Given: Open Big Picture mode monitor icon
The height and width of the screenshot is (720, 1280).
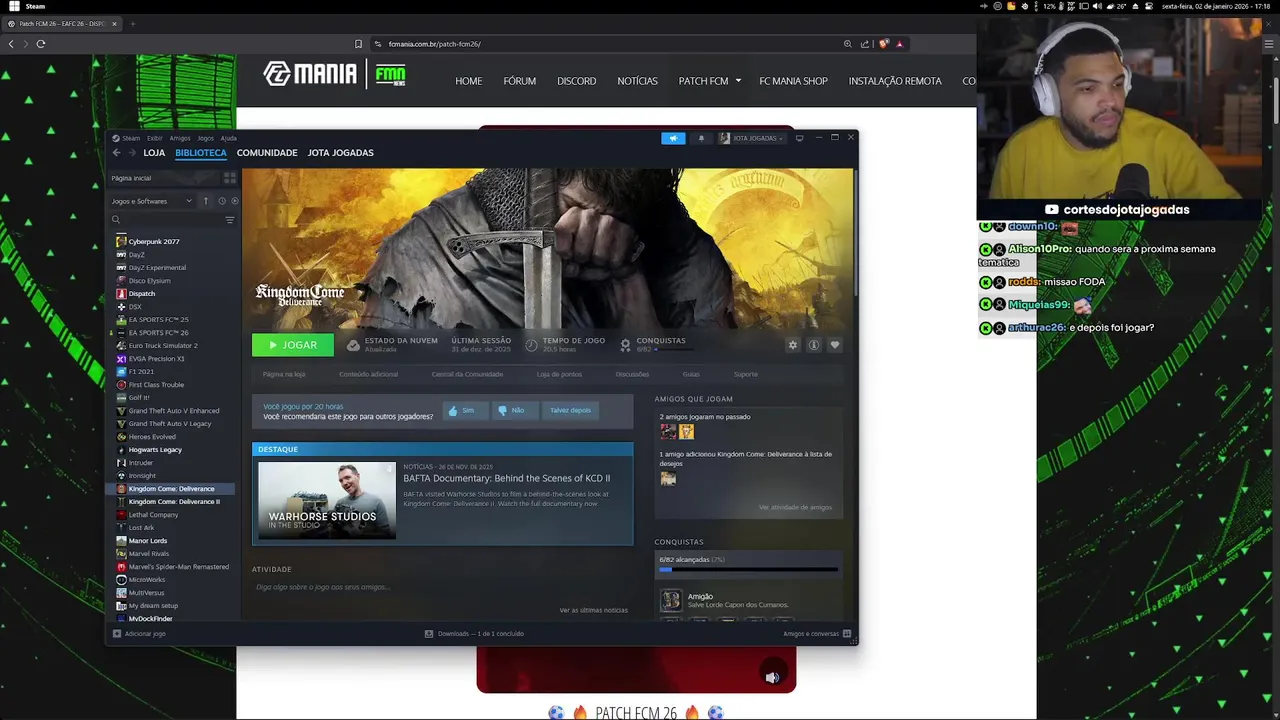Looking at the screenshot, I should tap(799, 138).
